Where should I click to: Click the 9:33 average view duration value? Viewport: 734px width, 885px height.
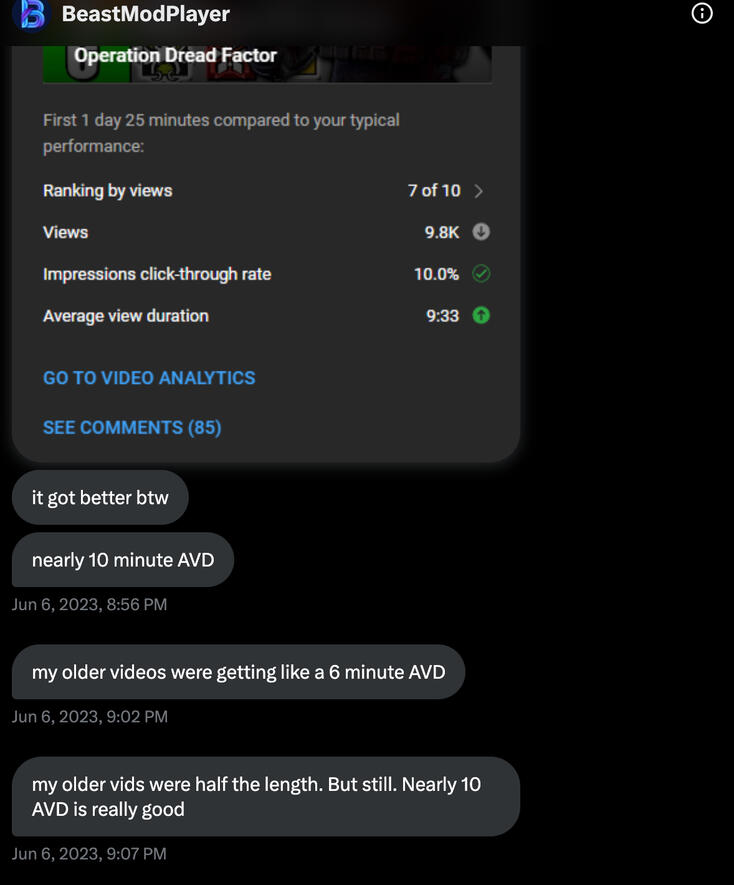coord(442,316)
